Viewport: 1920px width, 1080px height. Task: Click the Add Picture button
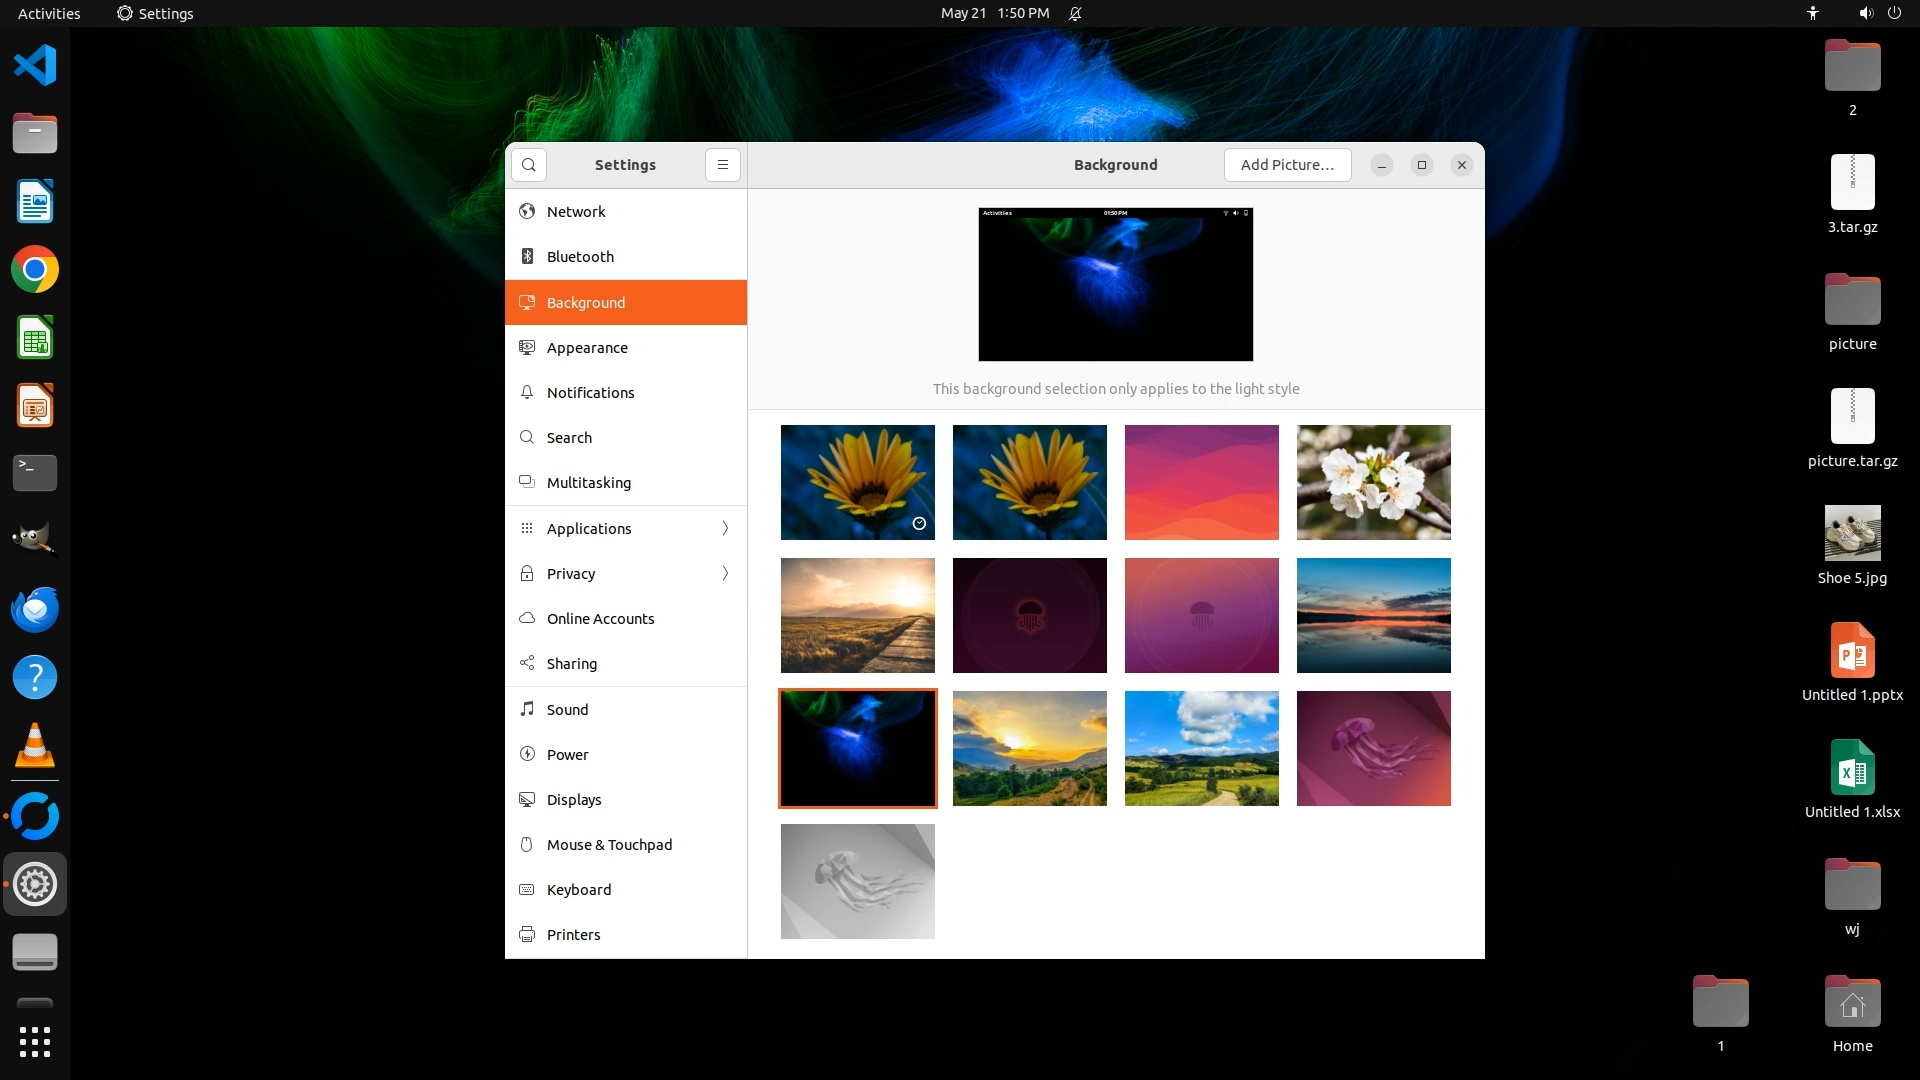[1287, 165]
